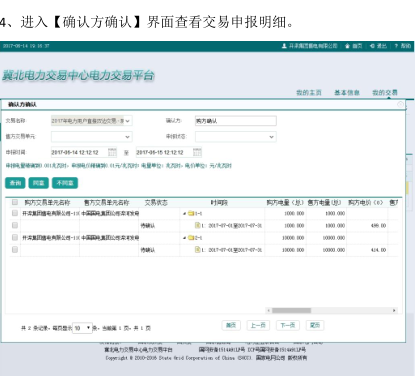Screen dimensions: 417x377
Task: Click the 不同意 button
Action: pos(65,183)
